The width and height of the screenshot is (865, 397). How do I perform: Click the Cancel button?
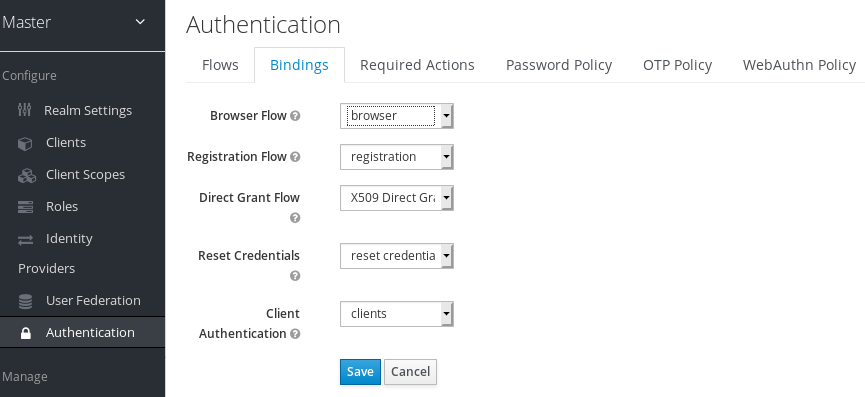pos(410,372)
